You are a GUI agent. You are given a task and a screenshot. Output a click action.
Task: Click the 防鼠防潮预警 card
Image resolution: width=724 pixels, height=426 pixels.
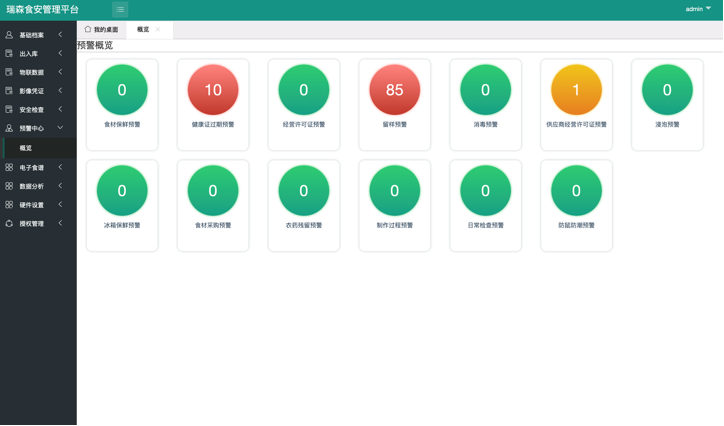tap(576, 205)
